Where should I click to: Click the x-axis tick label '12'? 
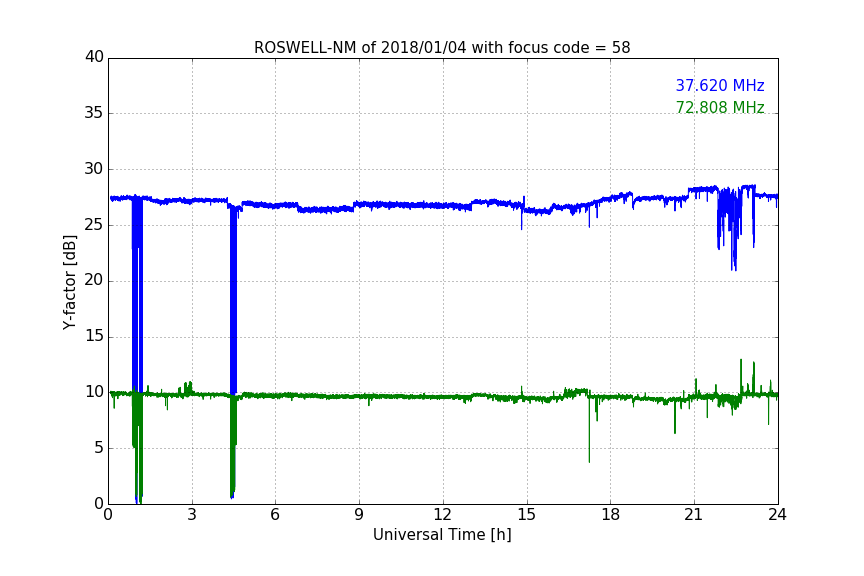pyautogui.click(x=443, y=515)
